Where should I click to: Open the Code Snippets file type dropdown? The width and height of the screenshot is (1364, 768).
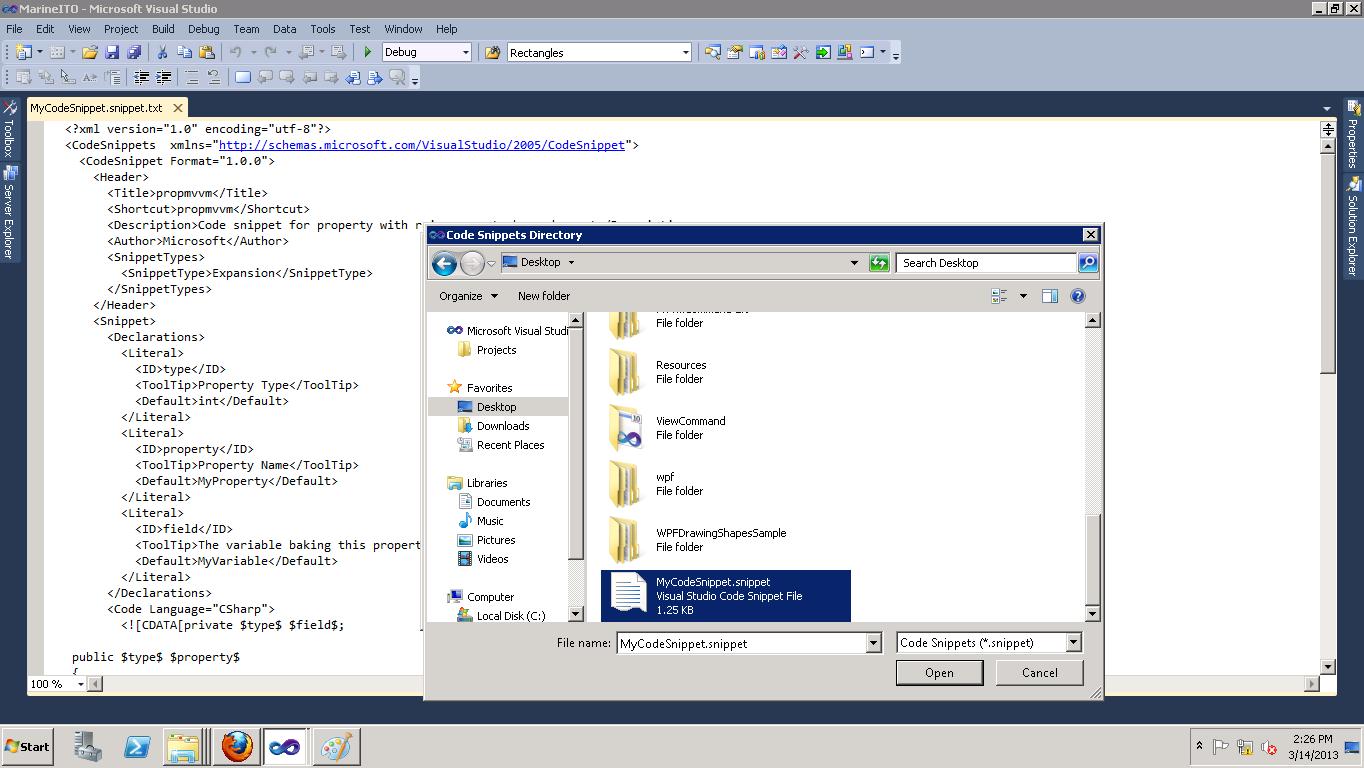1073,643
